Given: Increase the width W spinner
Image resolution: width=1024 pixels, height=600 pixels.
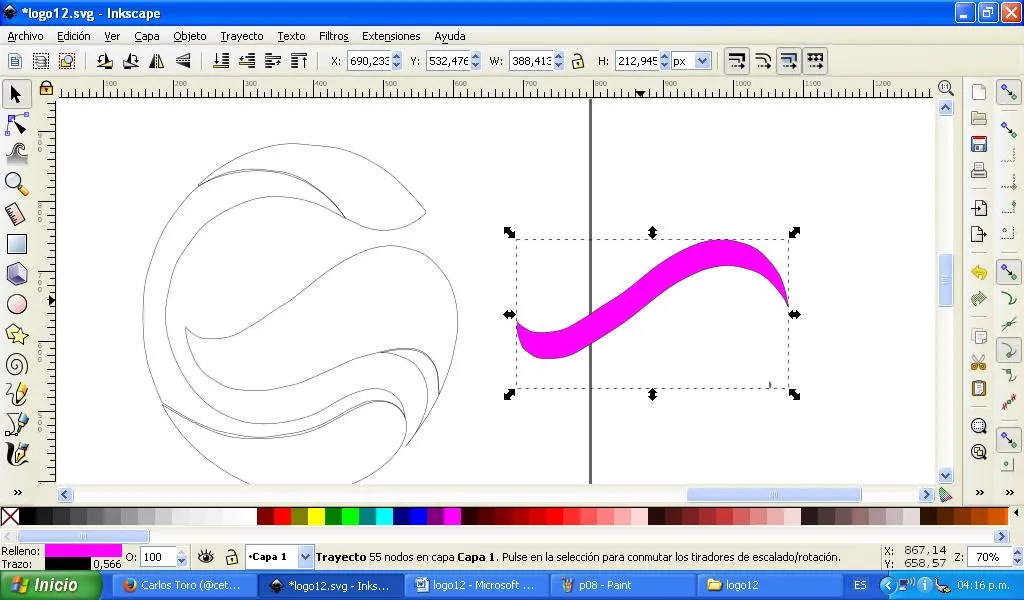Looking at the screenshot, I should [558, 57].
